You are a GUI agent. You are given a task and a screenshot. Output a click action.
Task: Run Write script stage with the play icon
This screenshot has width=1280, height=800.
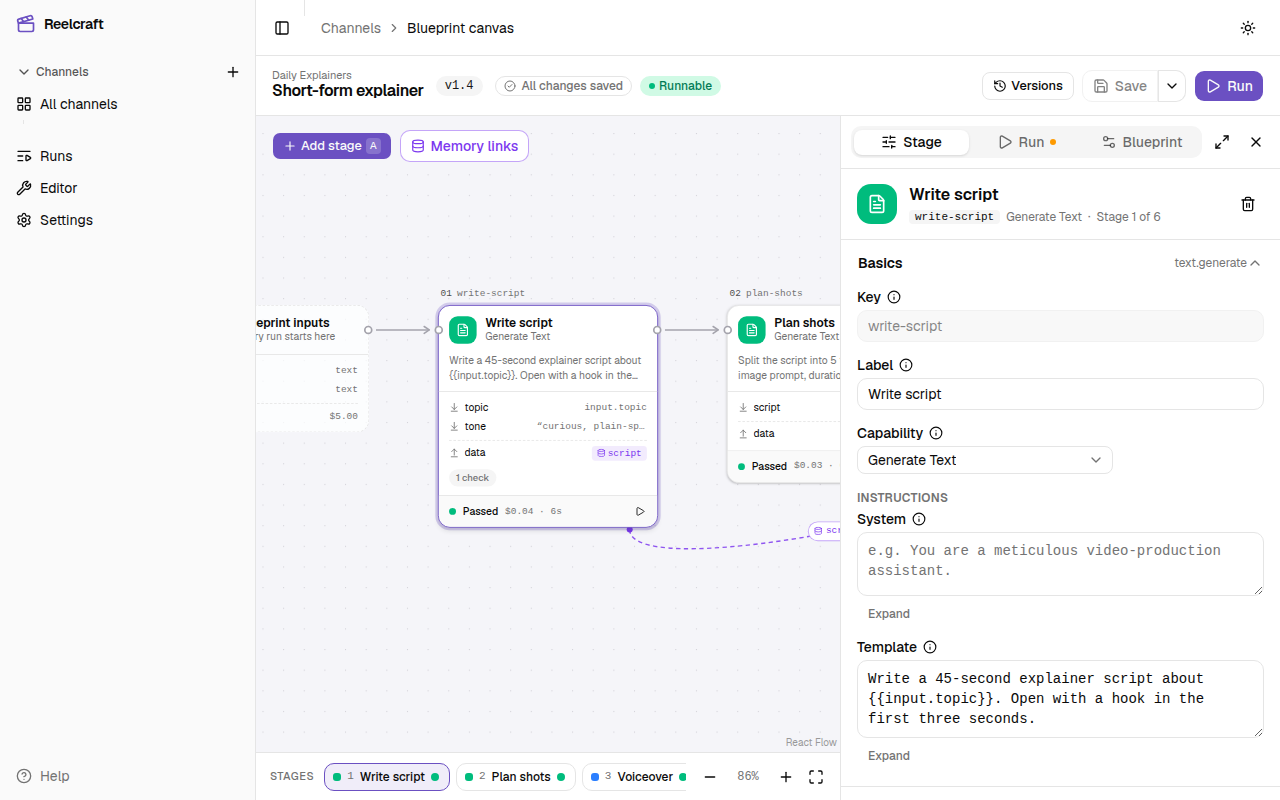(640, 511)
